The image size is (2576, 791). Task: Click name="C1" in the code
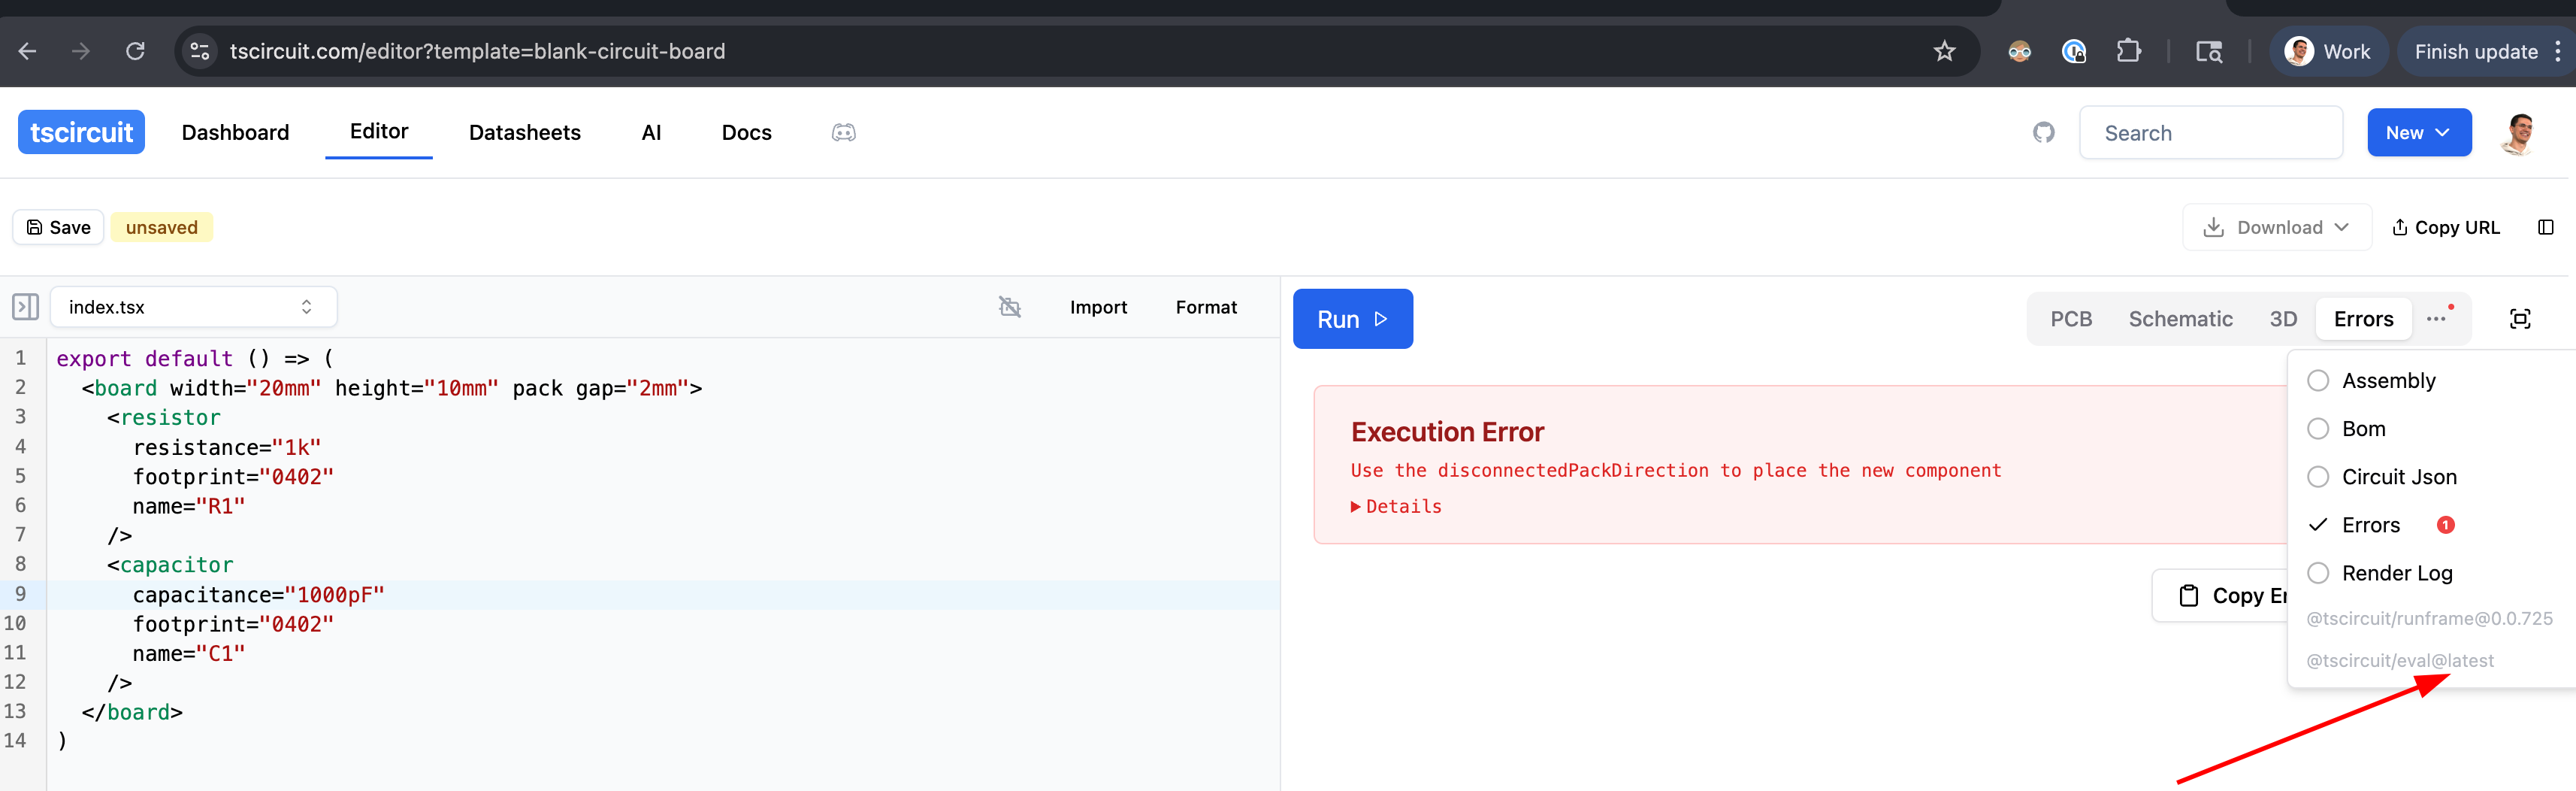tap(189, 654)
